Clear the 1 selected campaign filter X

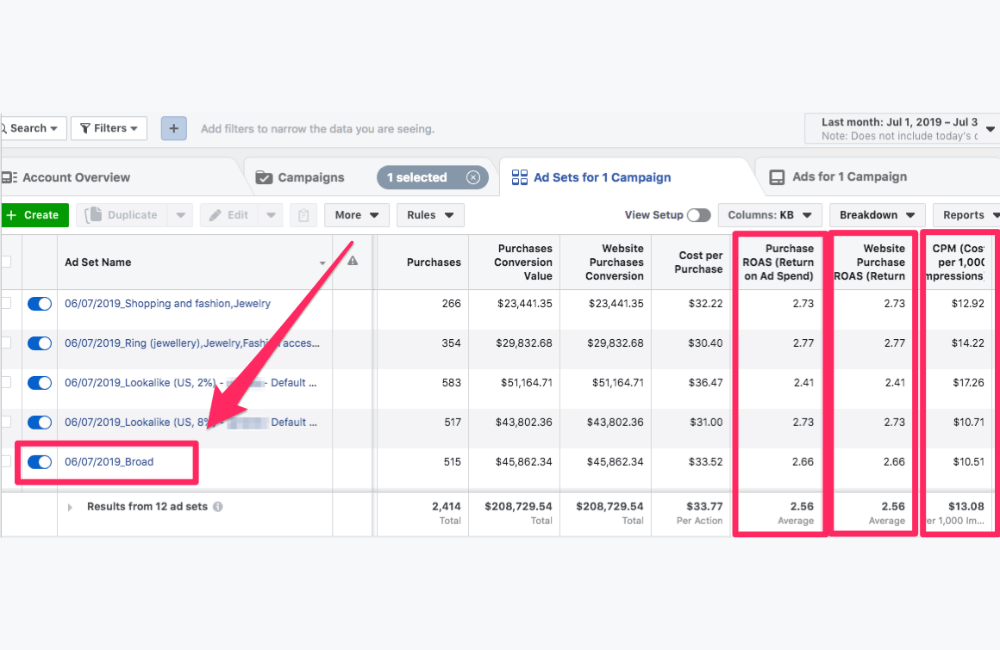(473, 177)
